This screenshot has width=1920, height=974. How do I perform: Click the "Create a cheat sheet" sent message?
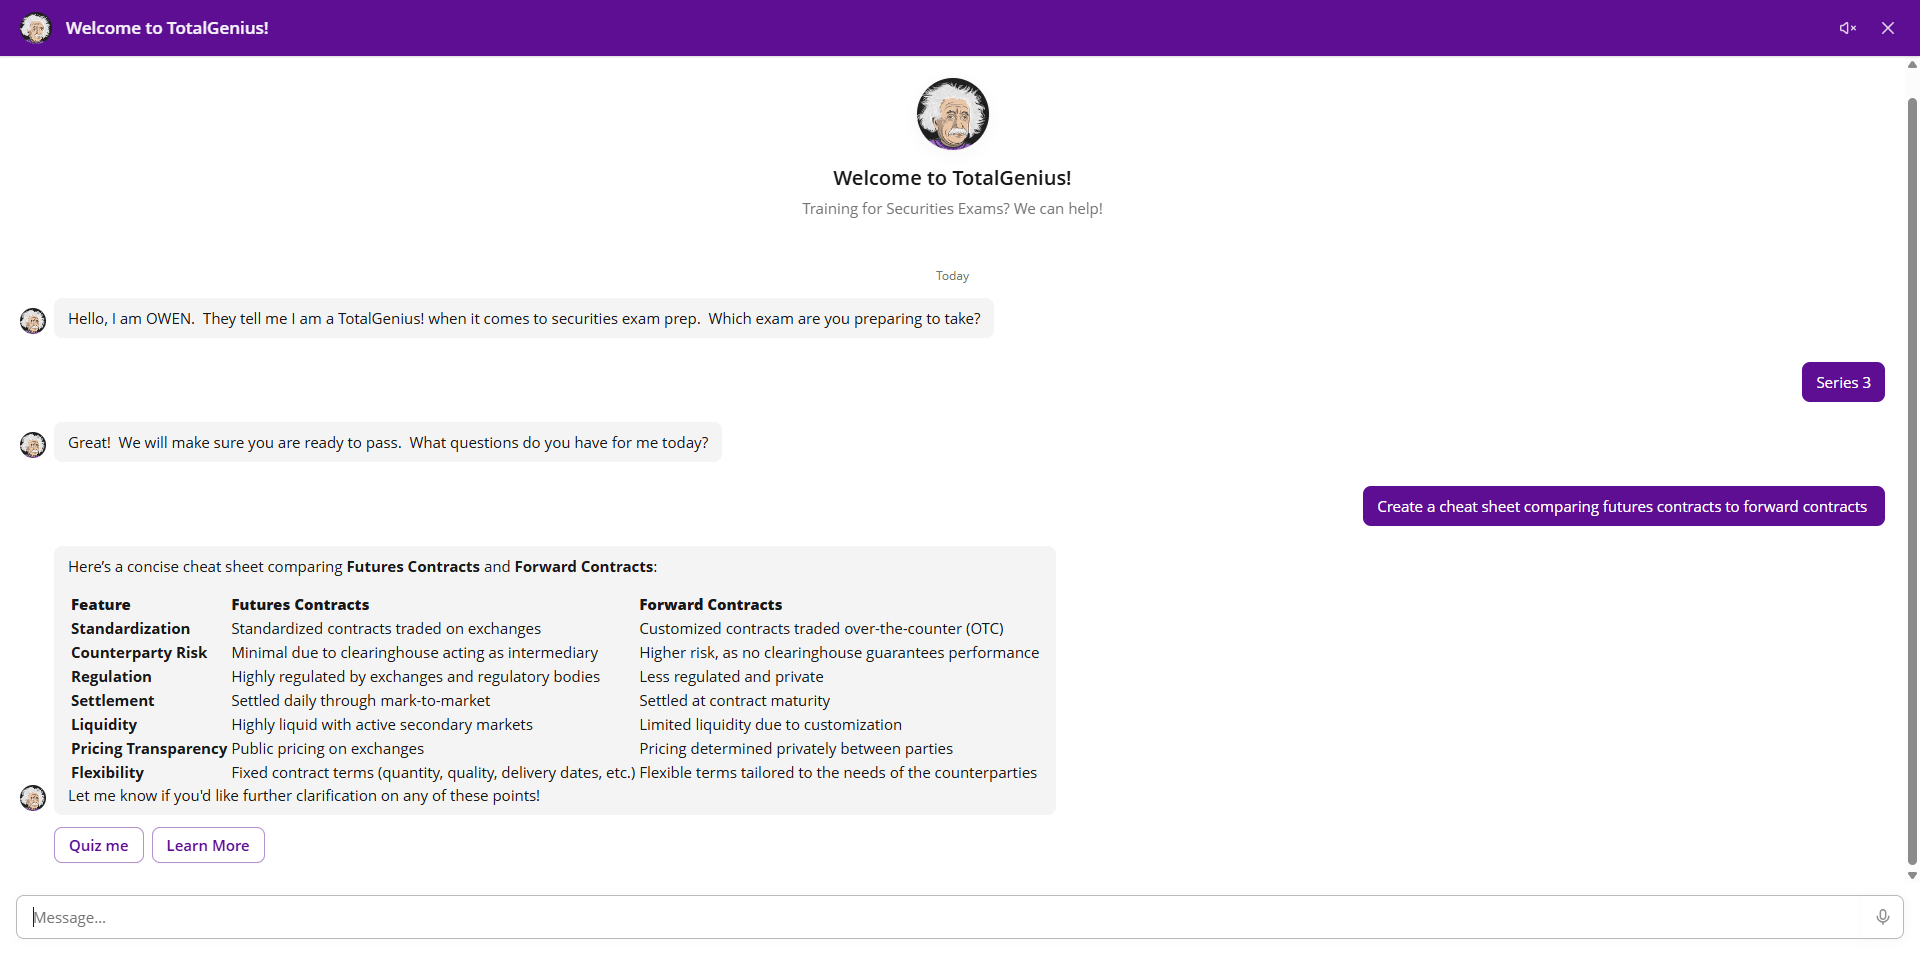click(x=1622, y=506)
